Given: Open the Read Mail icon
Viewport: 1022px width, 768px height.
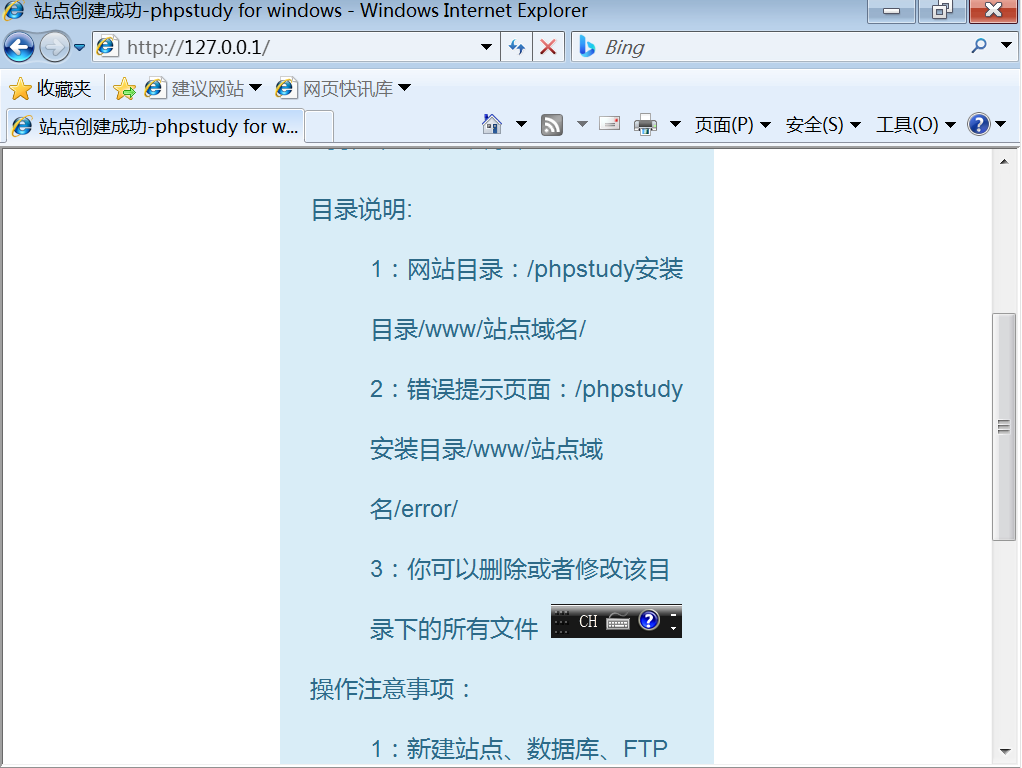Looking at the screenshot, I should click(x=609, y=123).
